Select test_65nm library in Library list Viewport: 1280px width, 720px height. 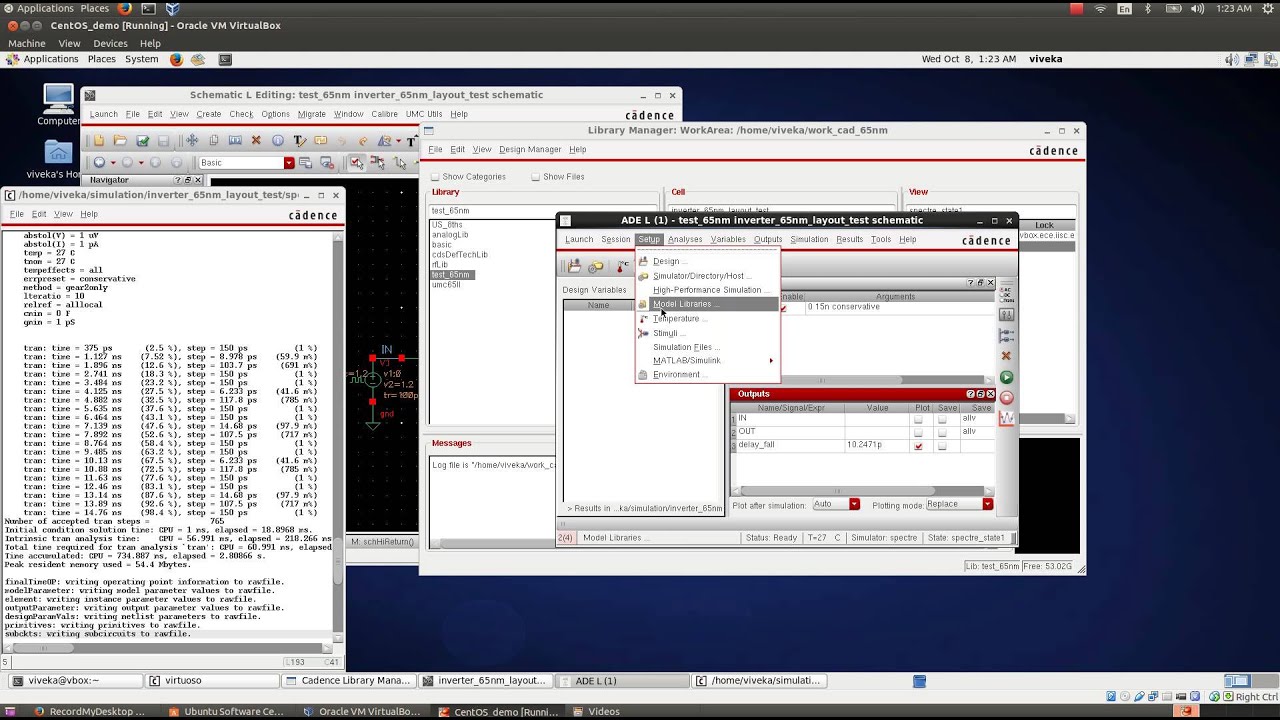[x=451, y=275]
